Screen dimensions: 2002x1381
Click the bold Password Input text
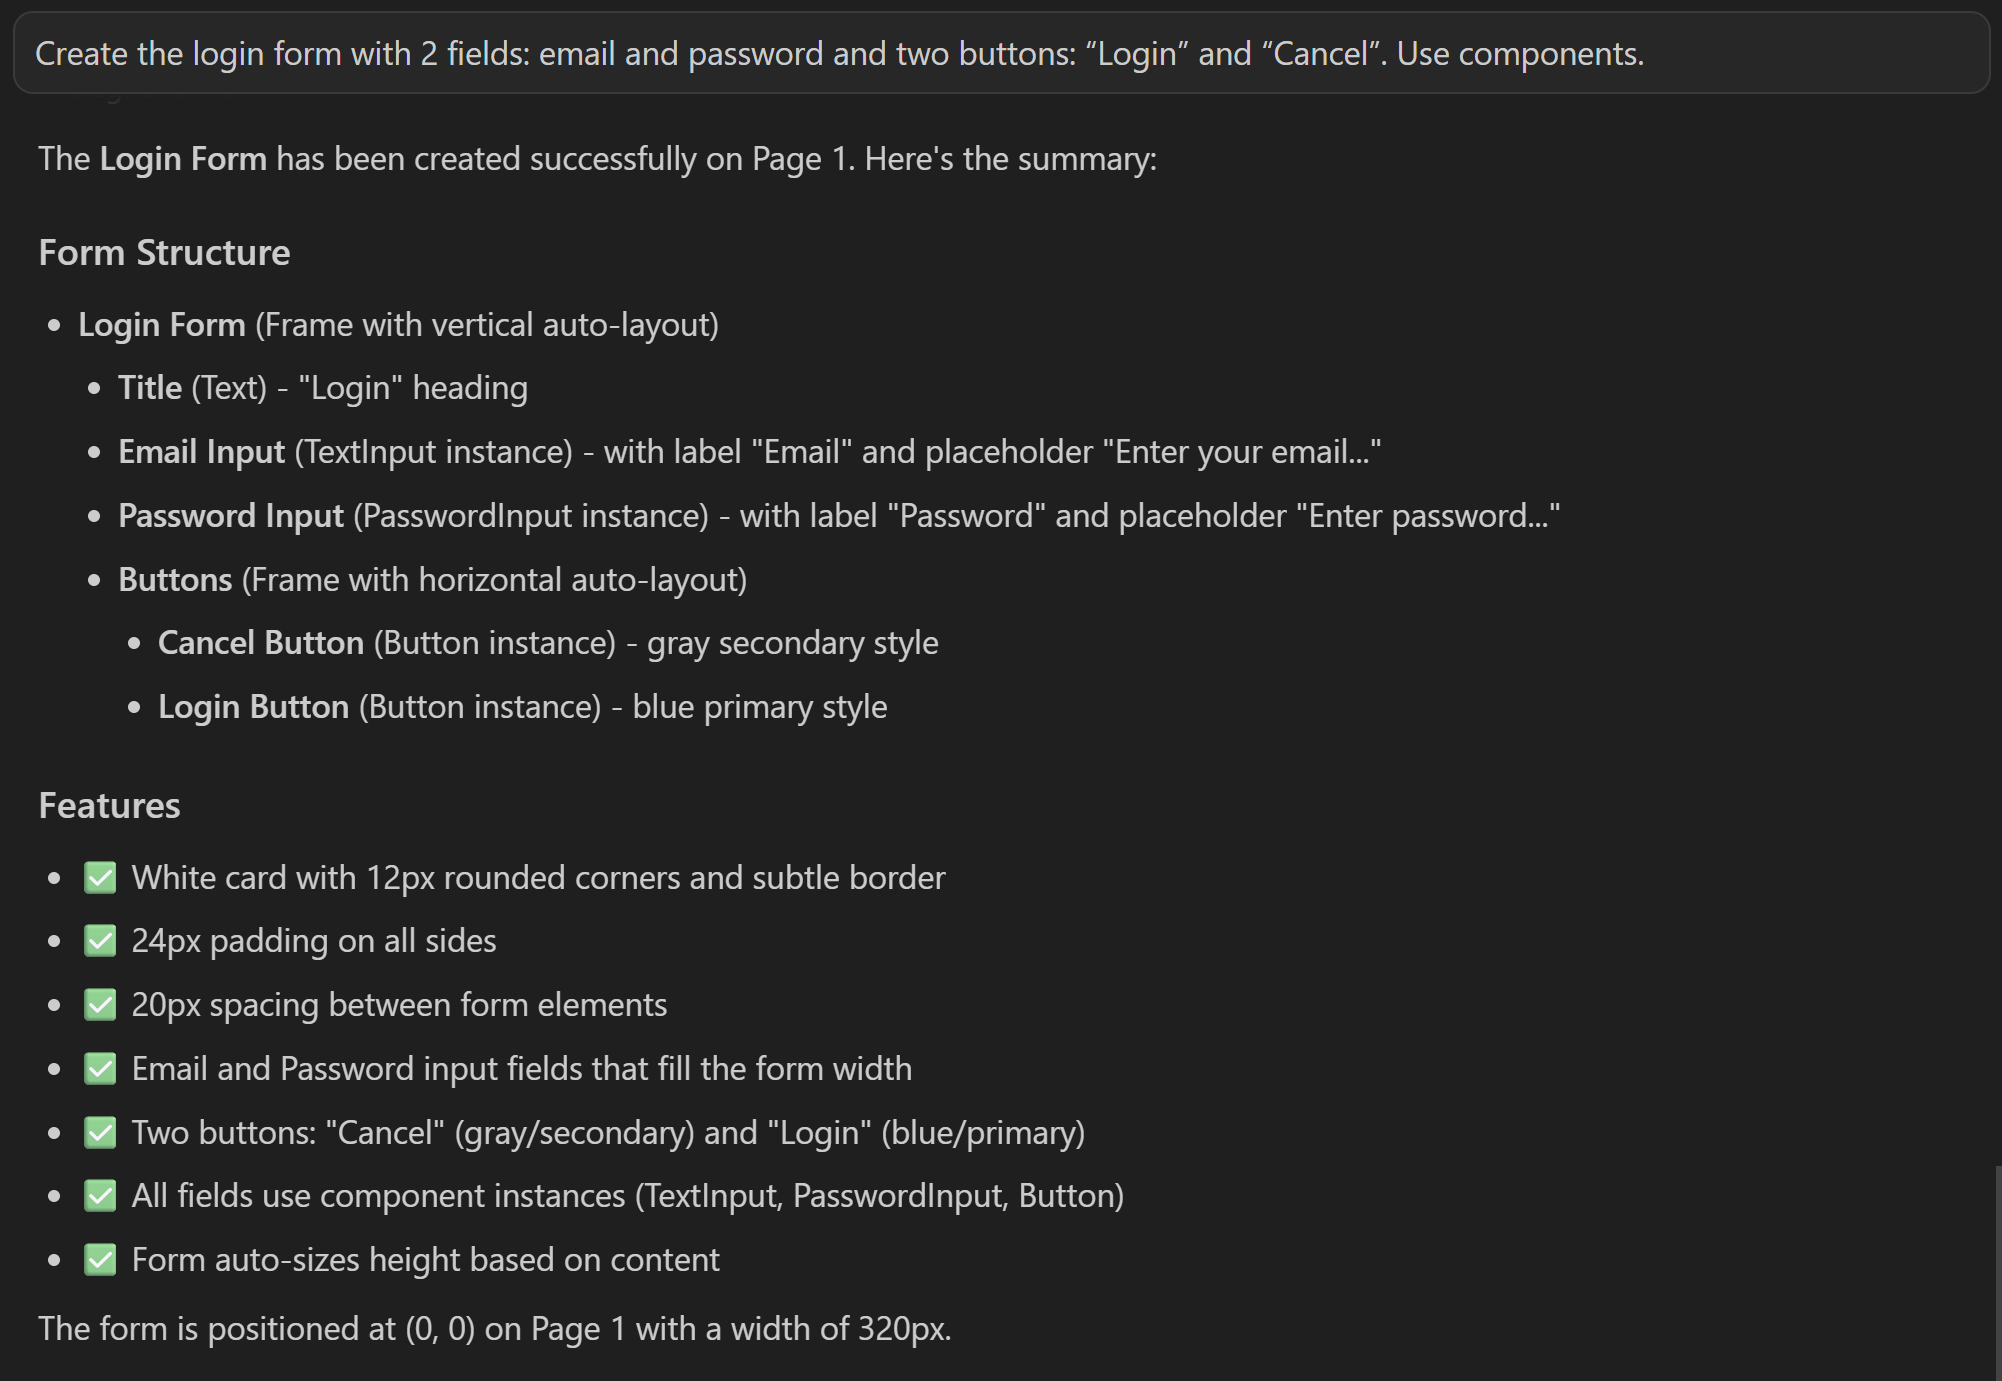pyautogui.click(x=231, y=516)
